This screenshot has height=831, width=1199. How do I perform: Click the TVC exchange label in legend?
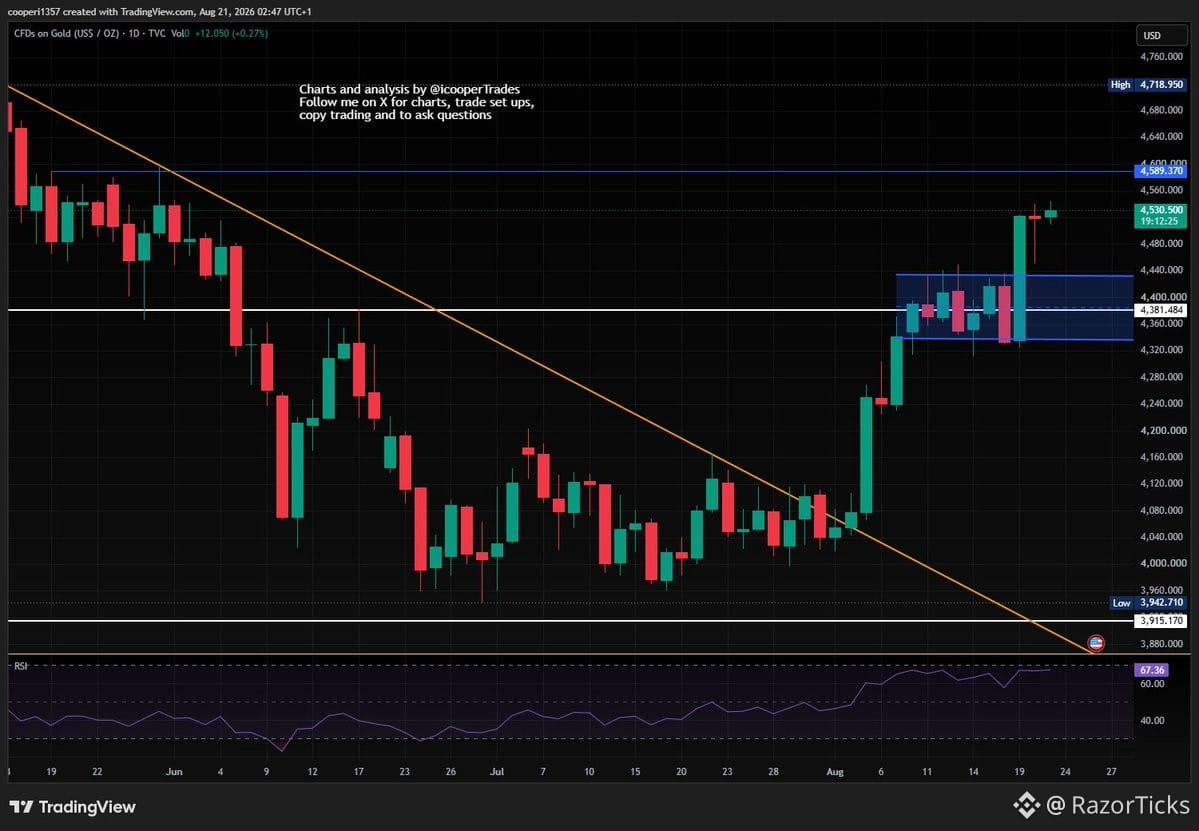pyautogui.click(x=157, y=34)
